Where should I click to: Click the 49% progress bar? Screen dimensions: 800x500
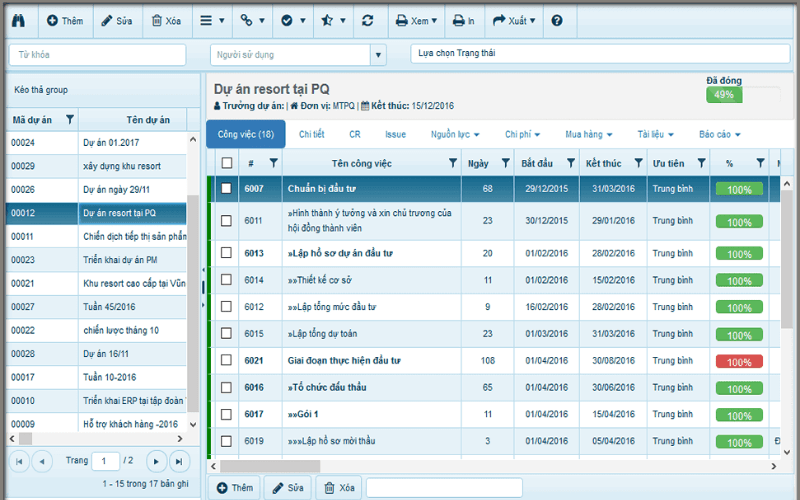(x=724, y=94)
